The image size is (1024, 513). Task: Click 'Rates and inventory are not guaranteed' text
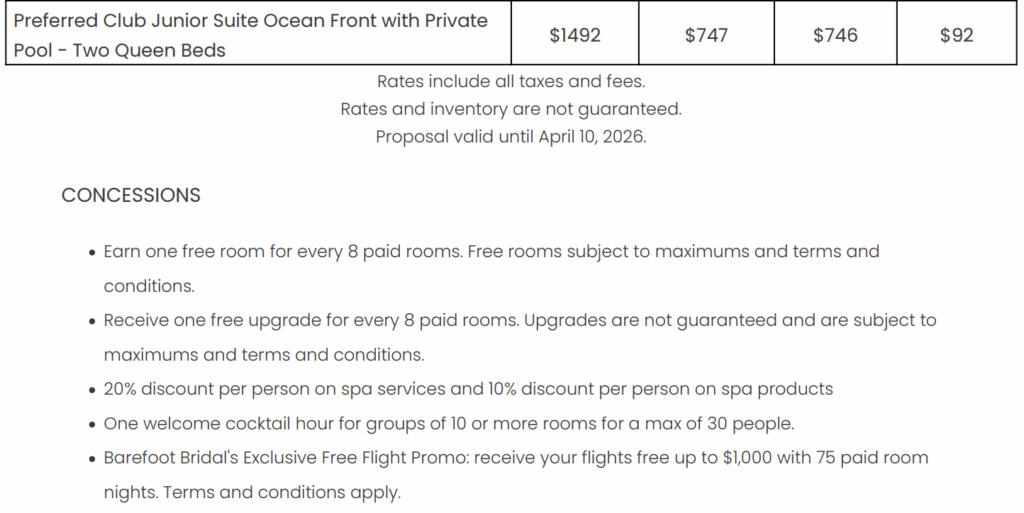(511, 109)
